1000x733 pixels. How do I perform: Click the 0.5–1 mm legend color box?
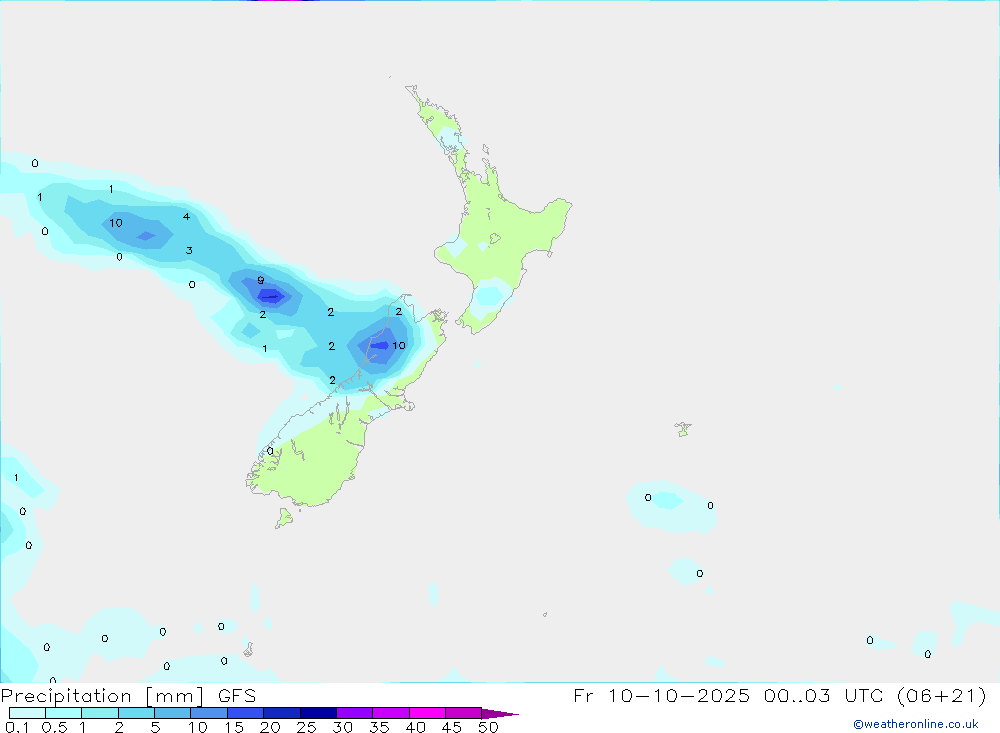[x=64, y=713]
